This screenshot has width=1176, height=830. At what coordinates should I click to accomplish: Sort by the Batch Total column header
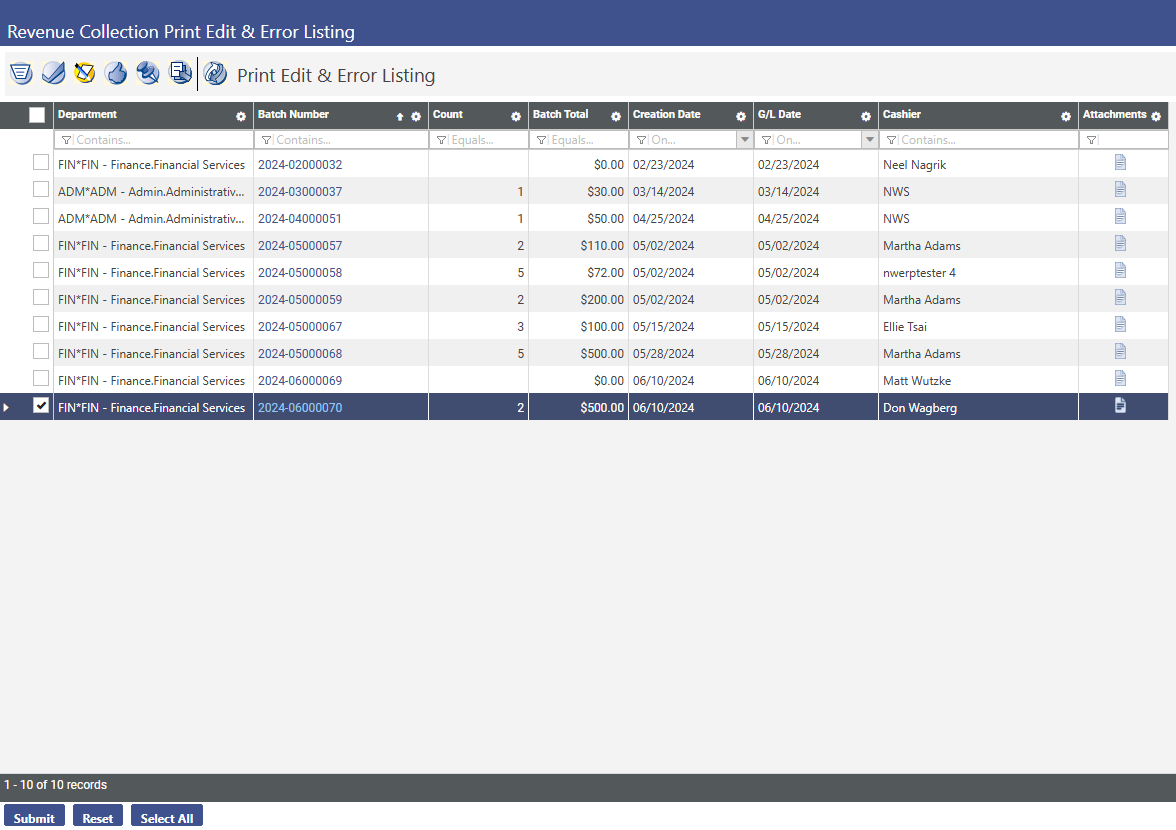tap(560, 115)
